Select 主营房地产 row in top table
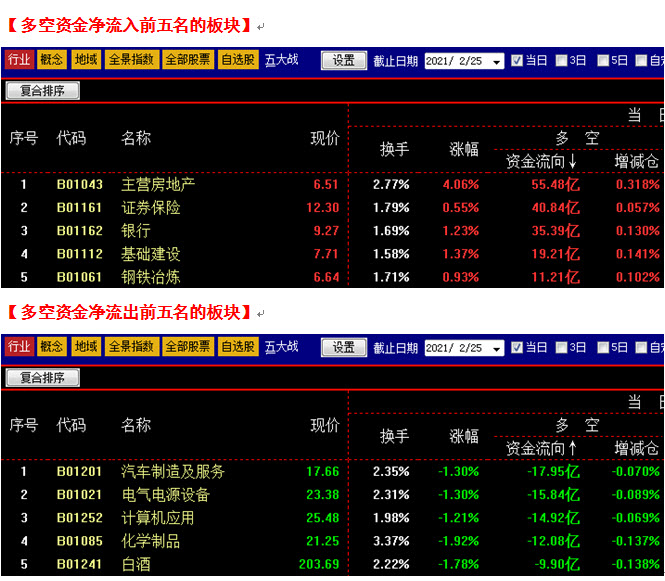 tap(332, 184)
